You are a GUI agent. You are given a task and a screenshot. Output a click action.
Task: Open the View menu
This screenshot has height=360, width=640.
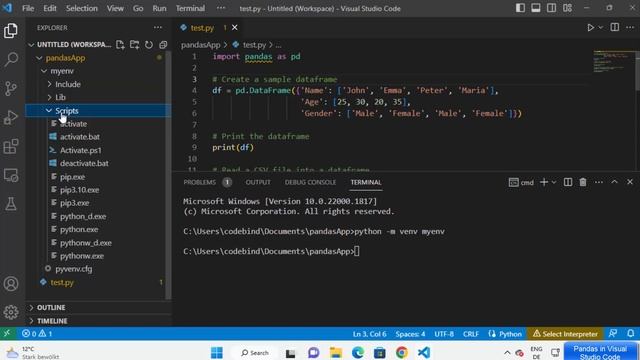click(x=115, y=8)
